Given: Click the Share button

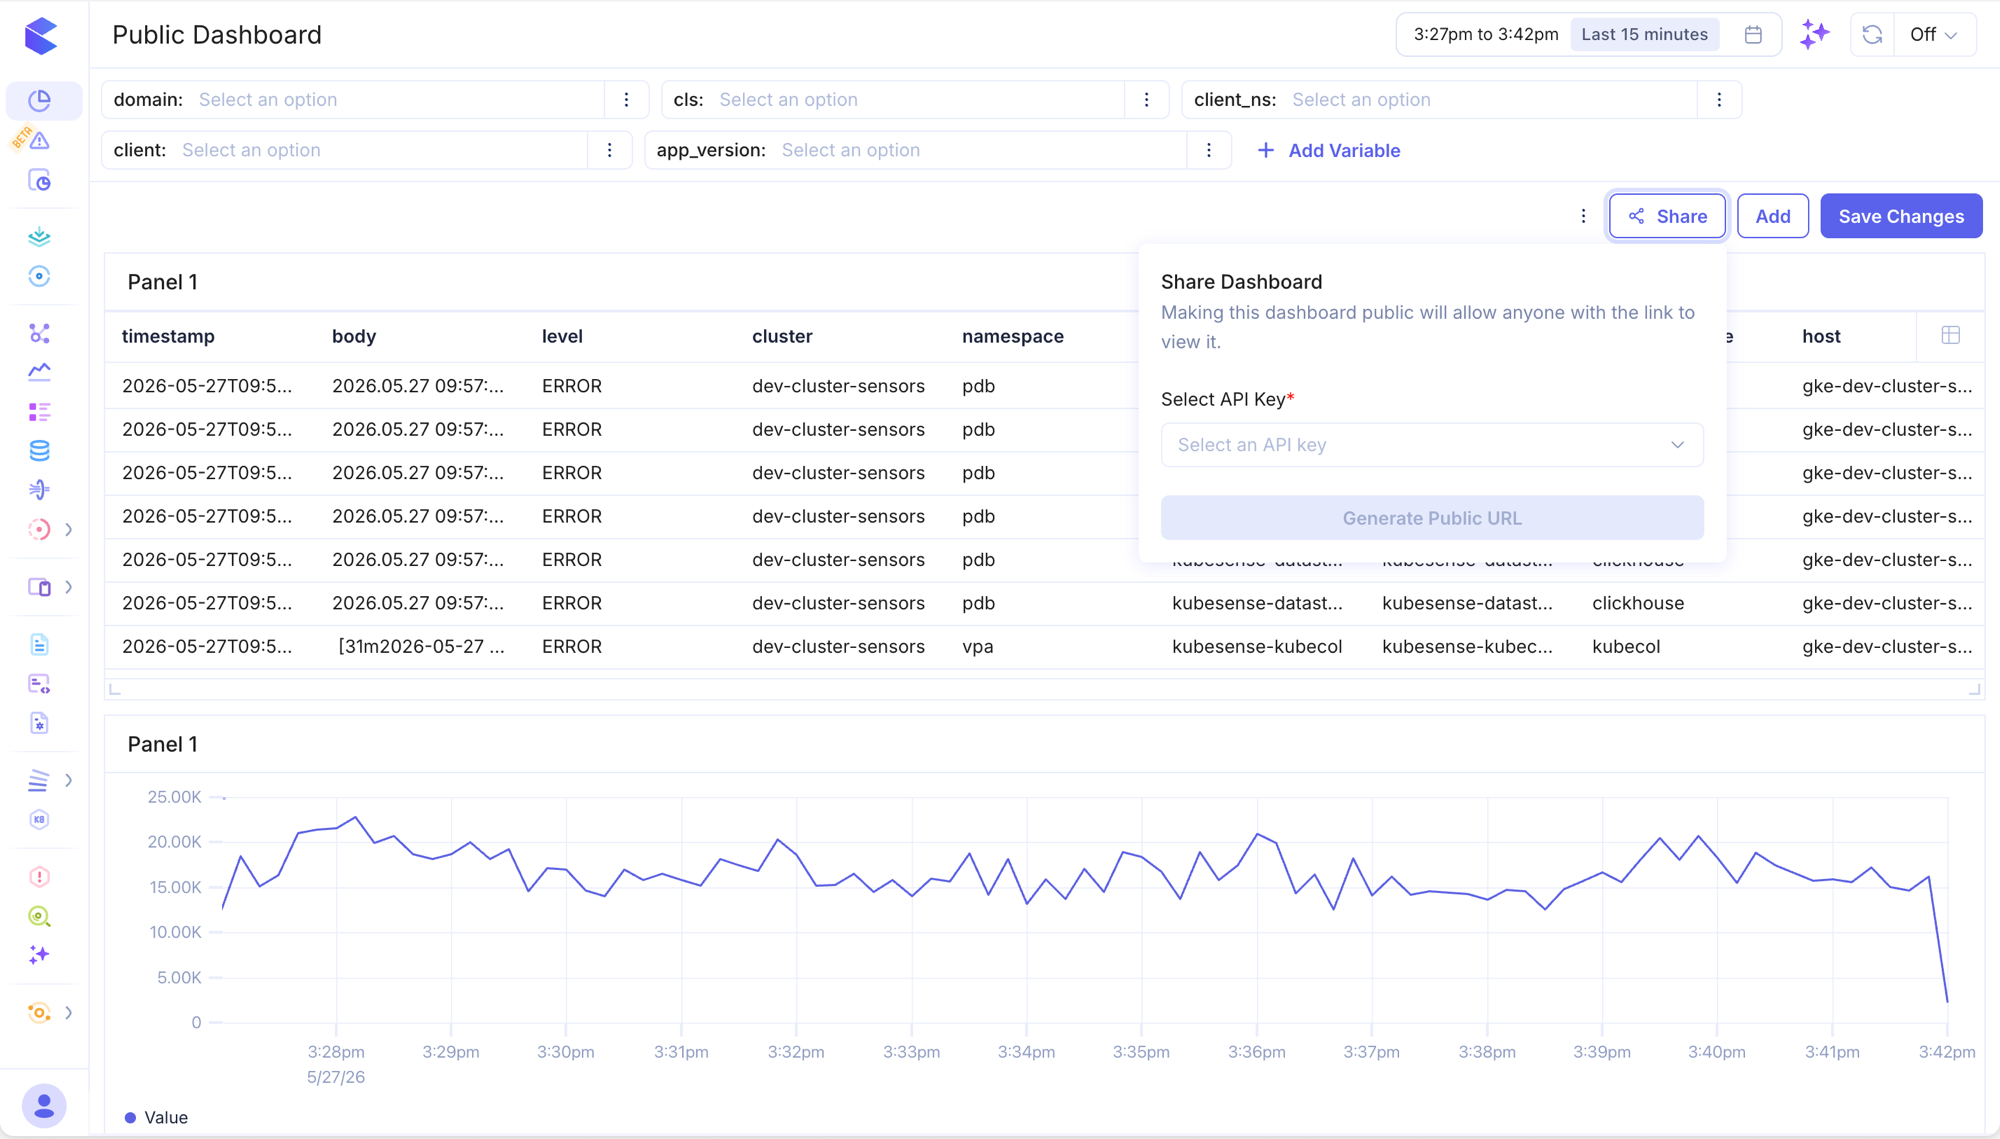Looking at the screenshot, I should pos(1667,216).
